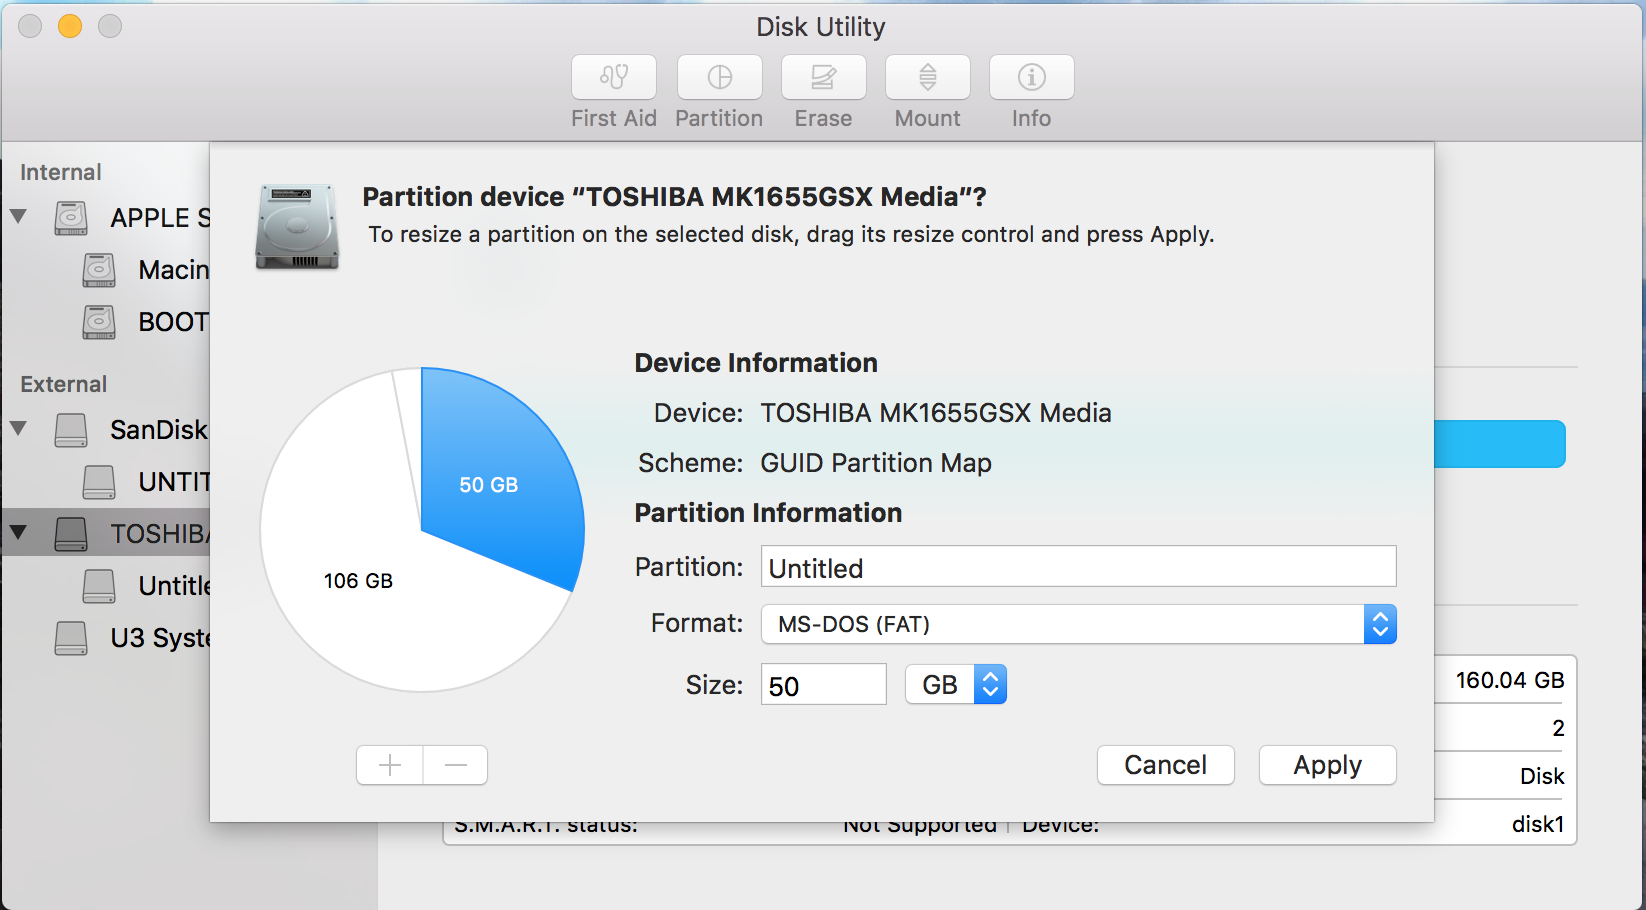
Task: Click the Mount toolbar icon
Action: [928, 77]
